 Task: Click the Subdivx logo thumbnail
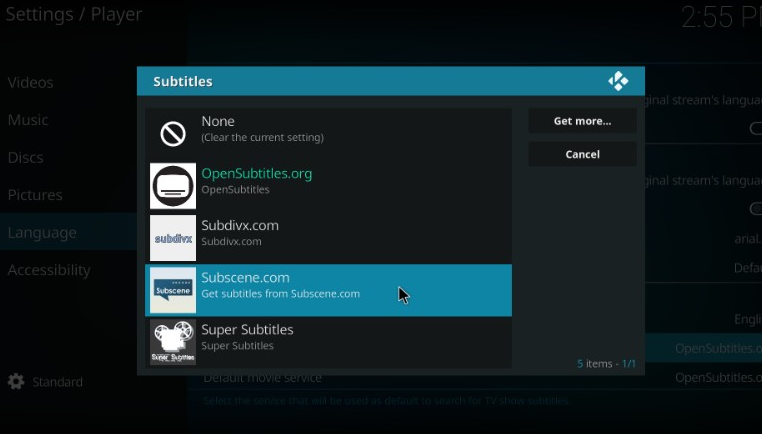[173, 238]
